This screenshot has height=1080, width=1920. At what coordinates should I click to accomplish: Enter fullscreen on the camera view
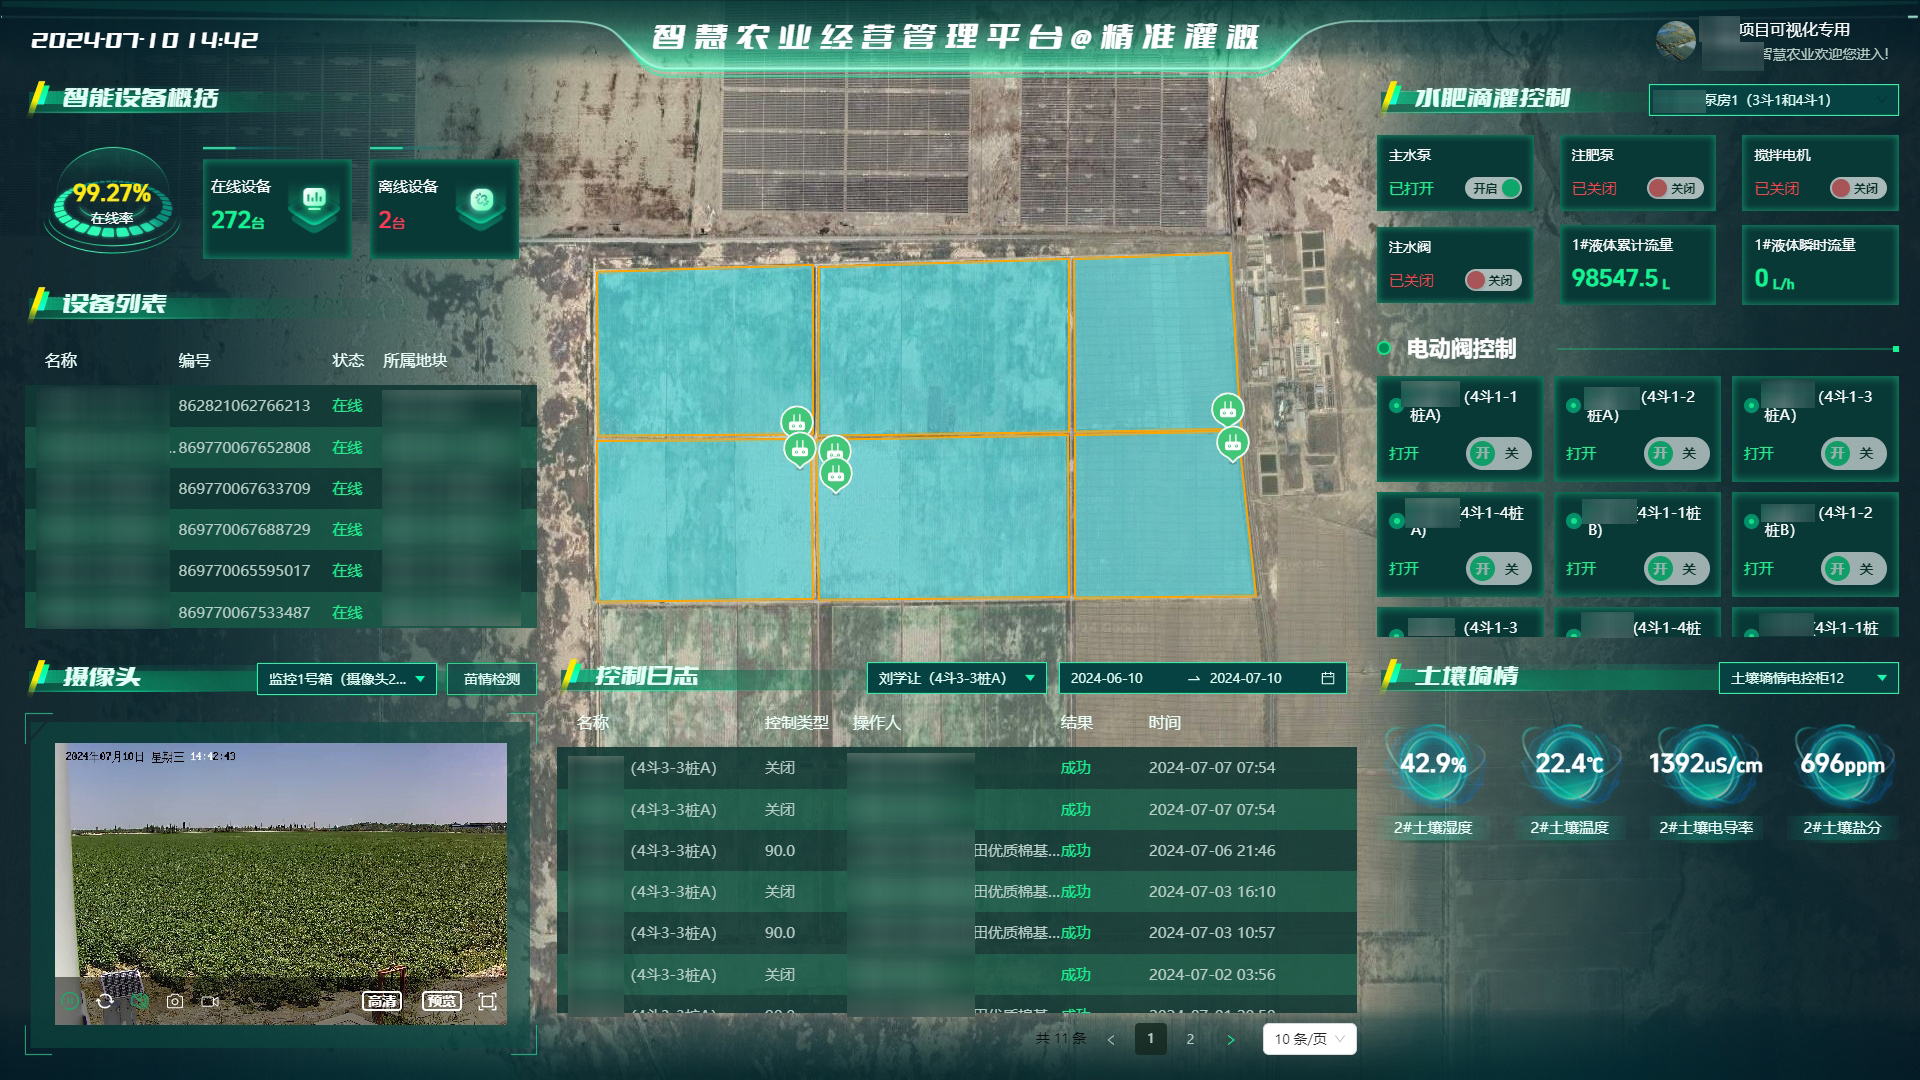pyautogui.click(x=488, y=1001)
